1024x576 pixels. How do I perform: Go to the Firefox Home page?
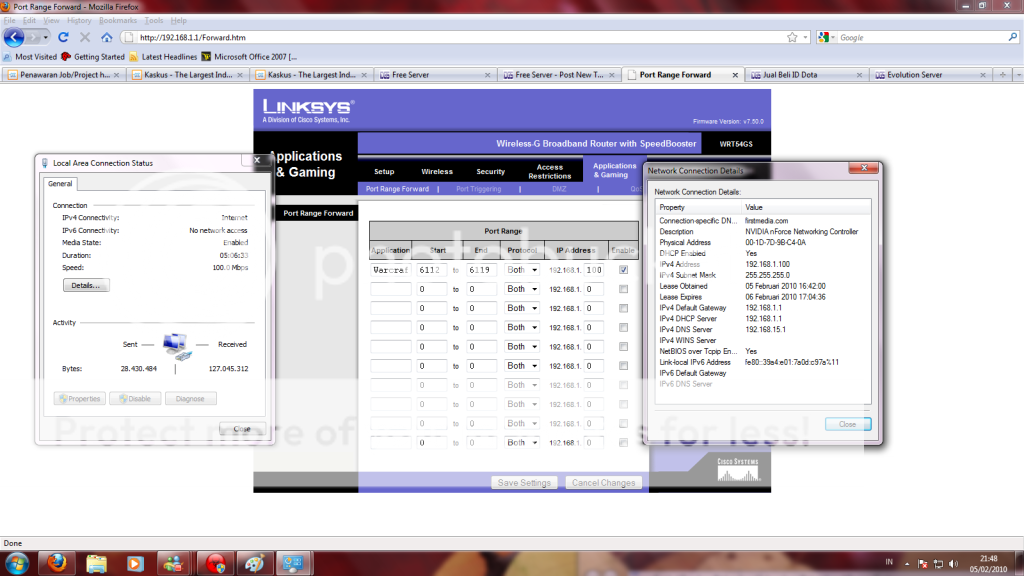tap(106, 37)
